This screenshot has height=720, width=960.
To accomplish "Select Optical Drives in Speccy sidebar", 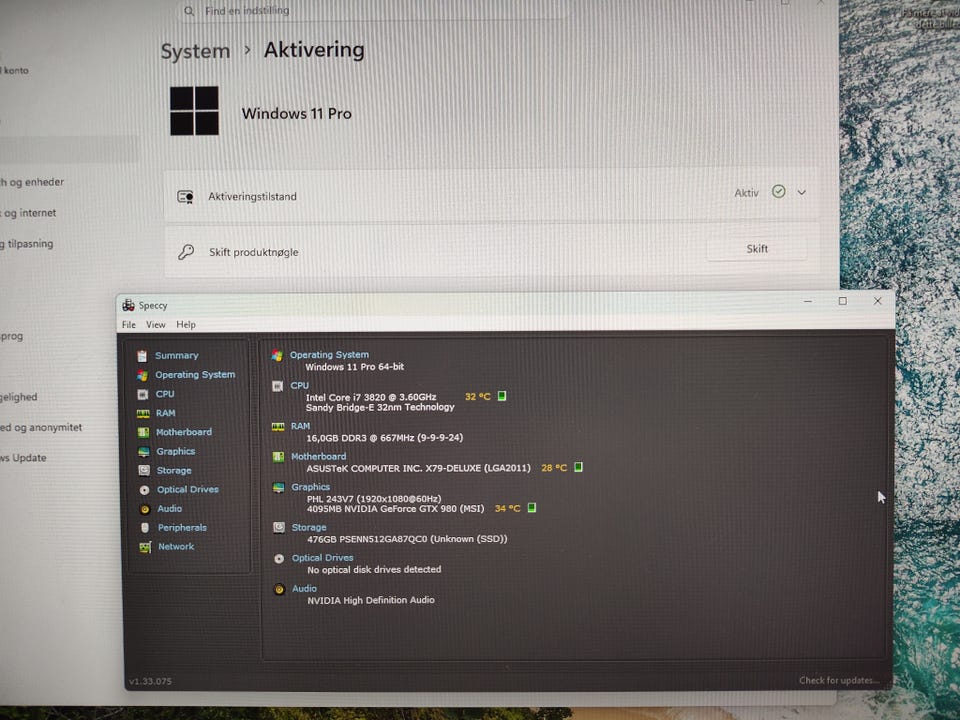I will pyautogui.click(x=187, y=489).
